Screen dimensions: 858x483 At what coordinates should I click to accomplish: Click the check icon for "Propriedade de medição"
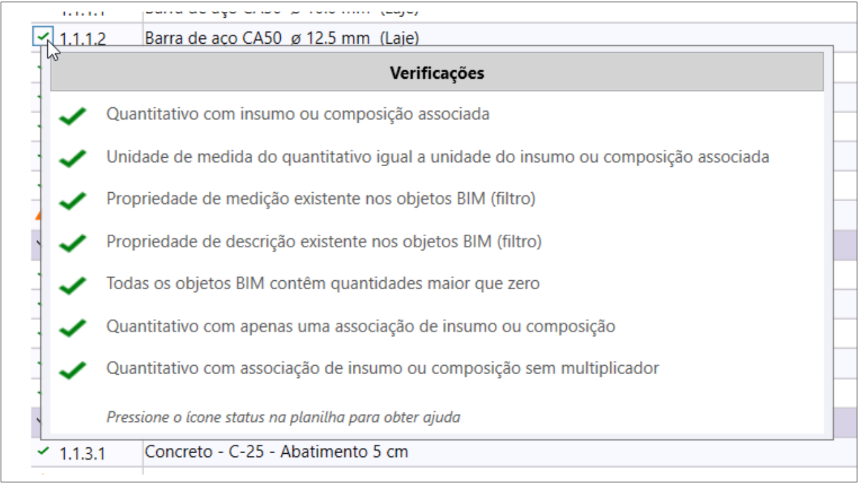72,200
